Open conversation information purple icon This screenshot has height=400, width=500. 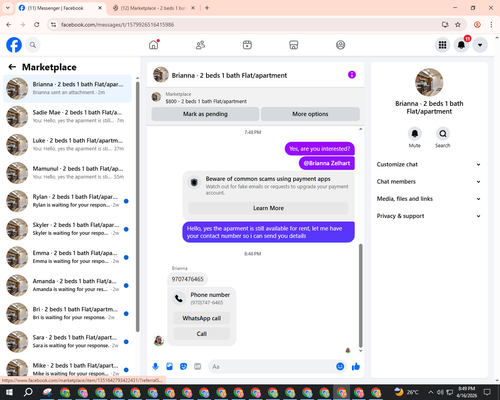click(x=352, y=75)
